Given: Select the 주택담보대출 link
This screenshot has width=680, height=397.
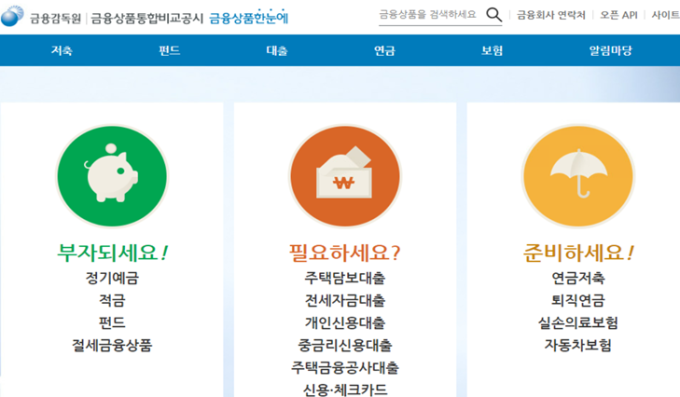Looking at the screenshot, I should tap(345, 278).
